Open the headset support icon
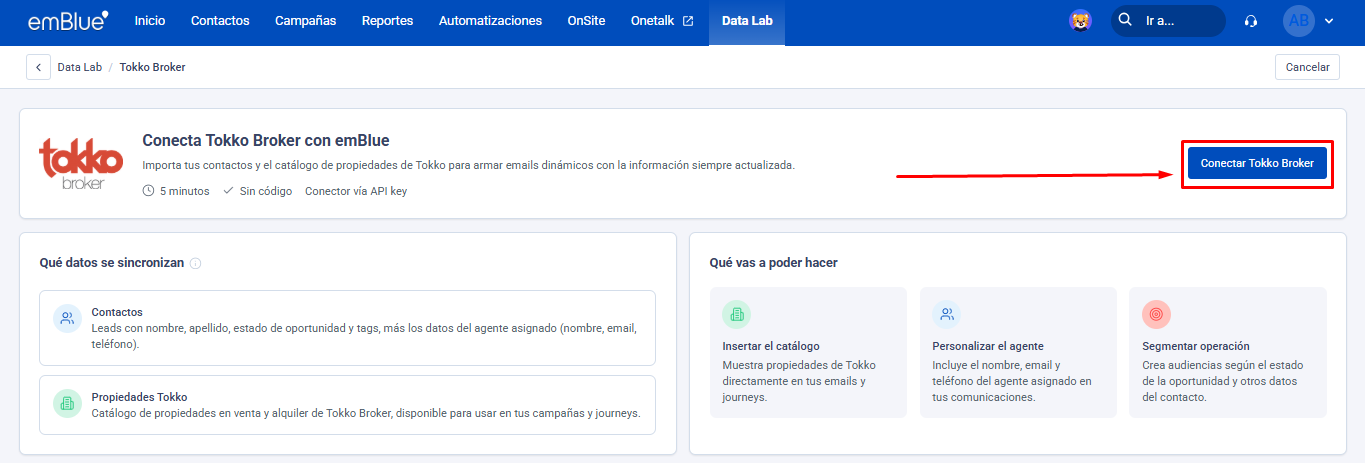The height and width of the screenshot is (463, 1365). (x=1251, y=21)
